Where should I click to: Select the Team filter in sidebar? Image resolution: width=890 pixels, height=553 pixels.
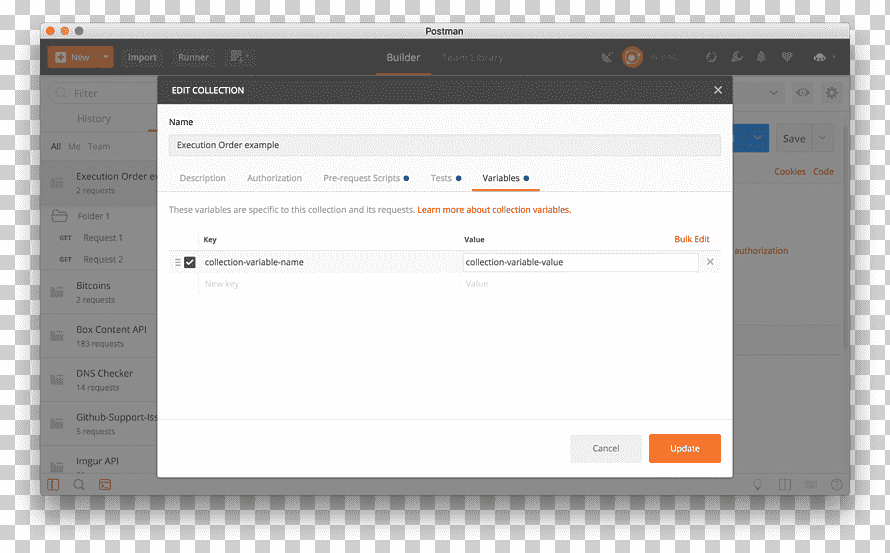coord(99,146)
